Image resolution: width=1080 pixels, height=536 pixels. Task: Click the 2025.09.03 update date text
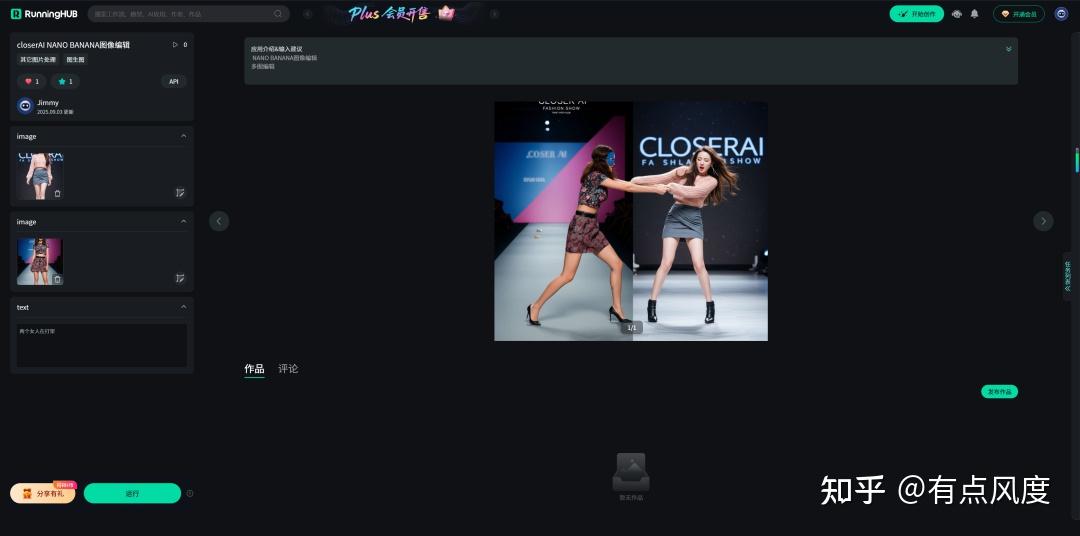coord(55,112)
